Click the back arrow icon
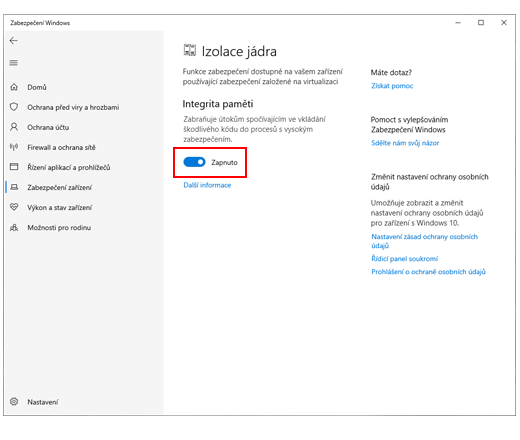520x440 pixels. point(14,41)
